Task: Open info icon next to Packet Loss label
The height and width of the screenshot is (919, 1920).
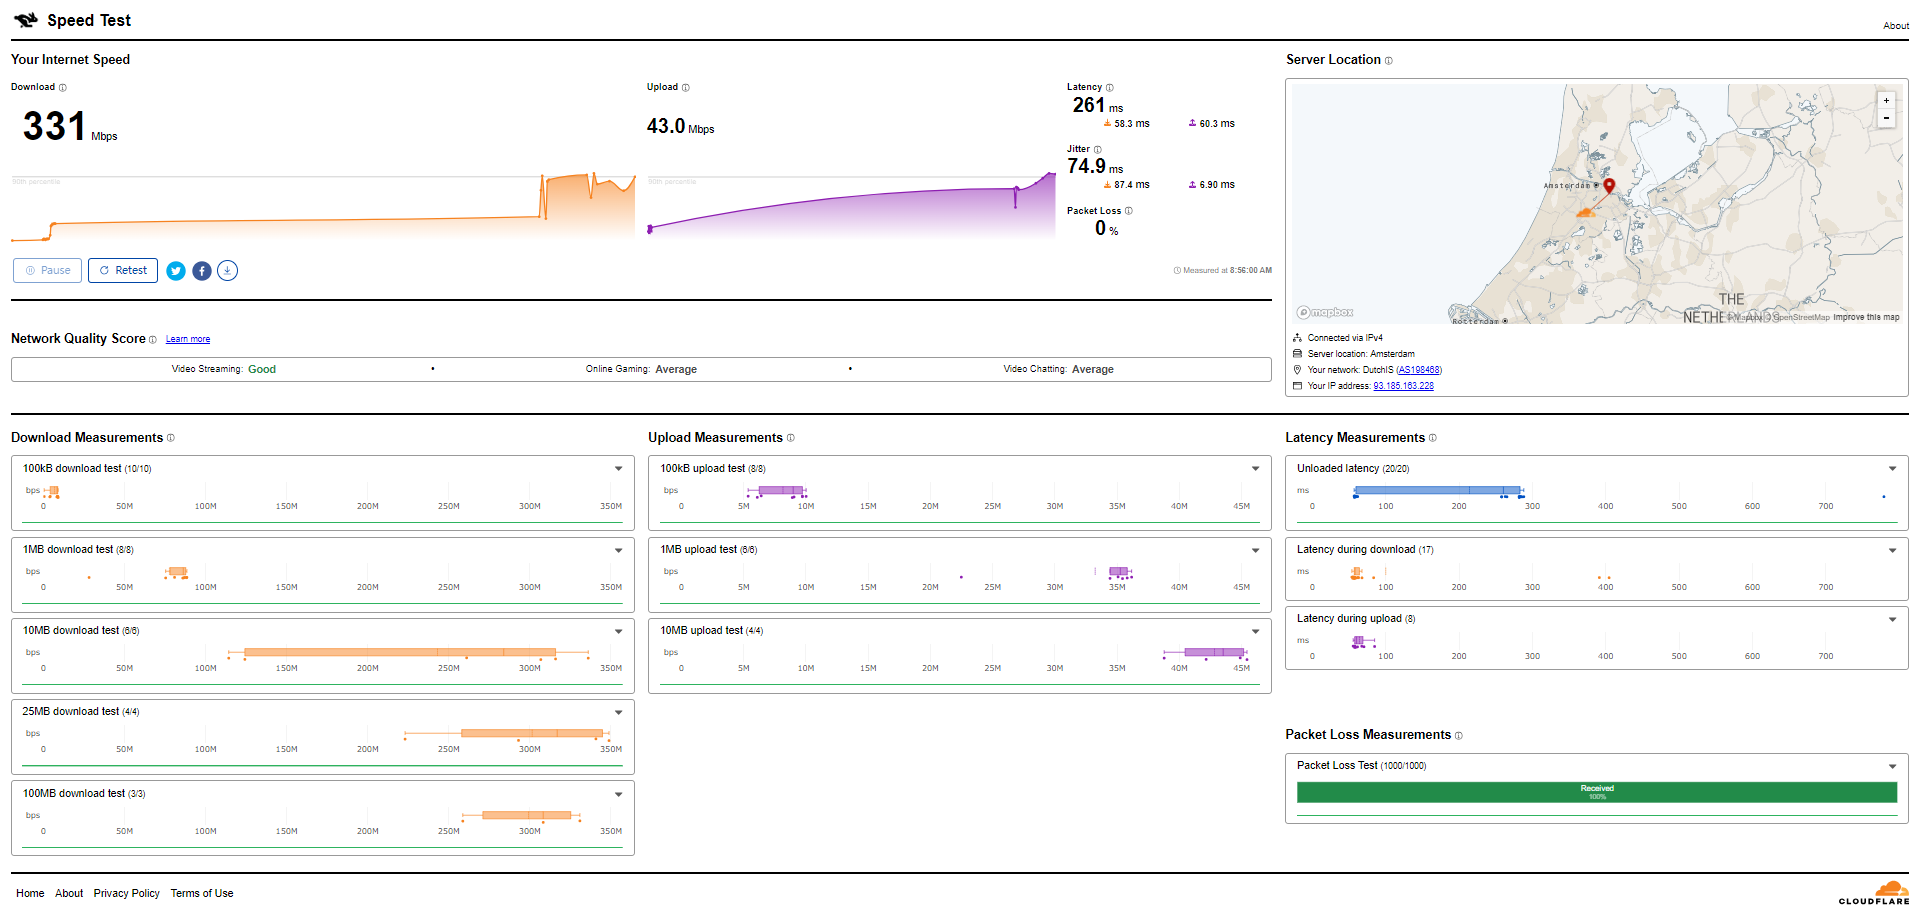Action: (1129, 211)
